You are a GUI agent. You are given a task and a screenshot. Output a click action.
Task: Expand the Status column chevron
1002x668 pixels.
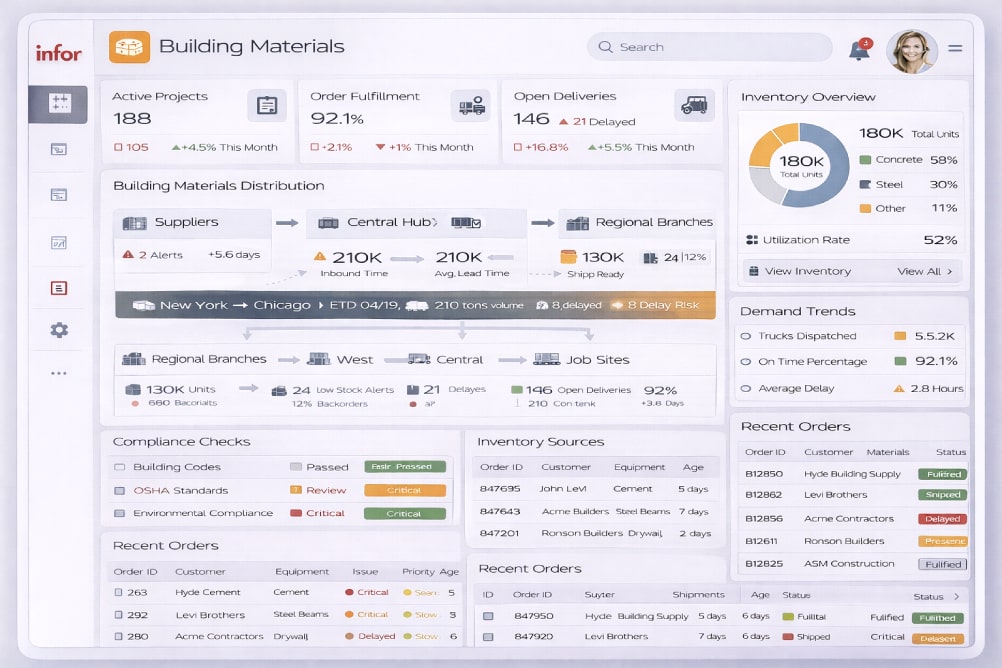point(956,596)
